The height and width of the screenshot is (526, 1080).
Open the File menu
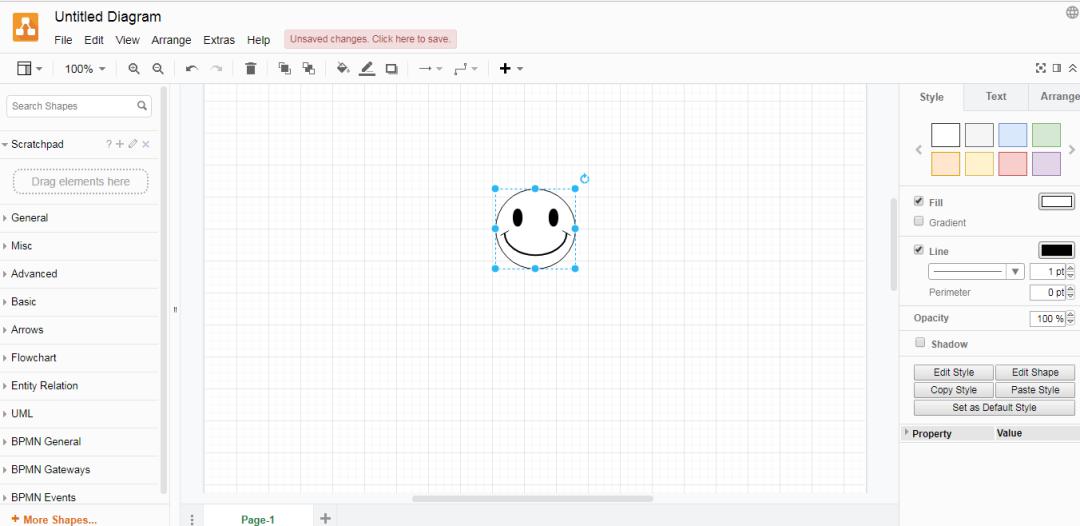pos(63,40)
